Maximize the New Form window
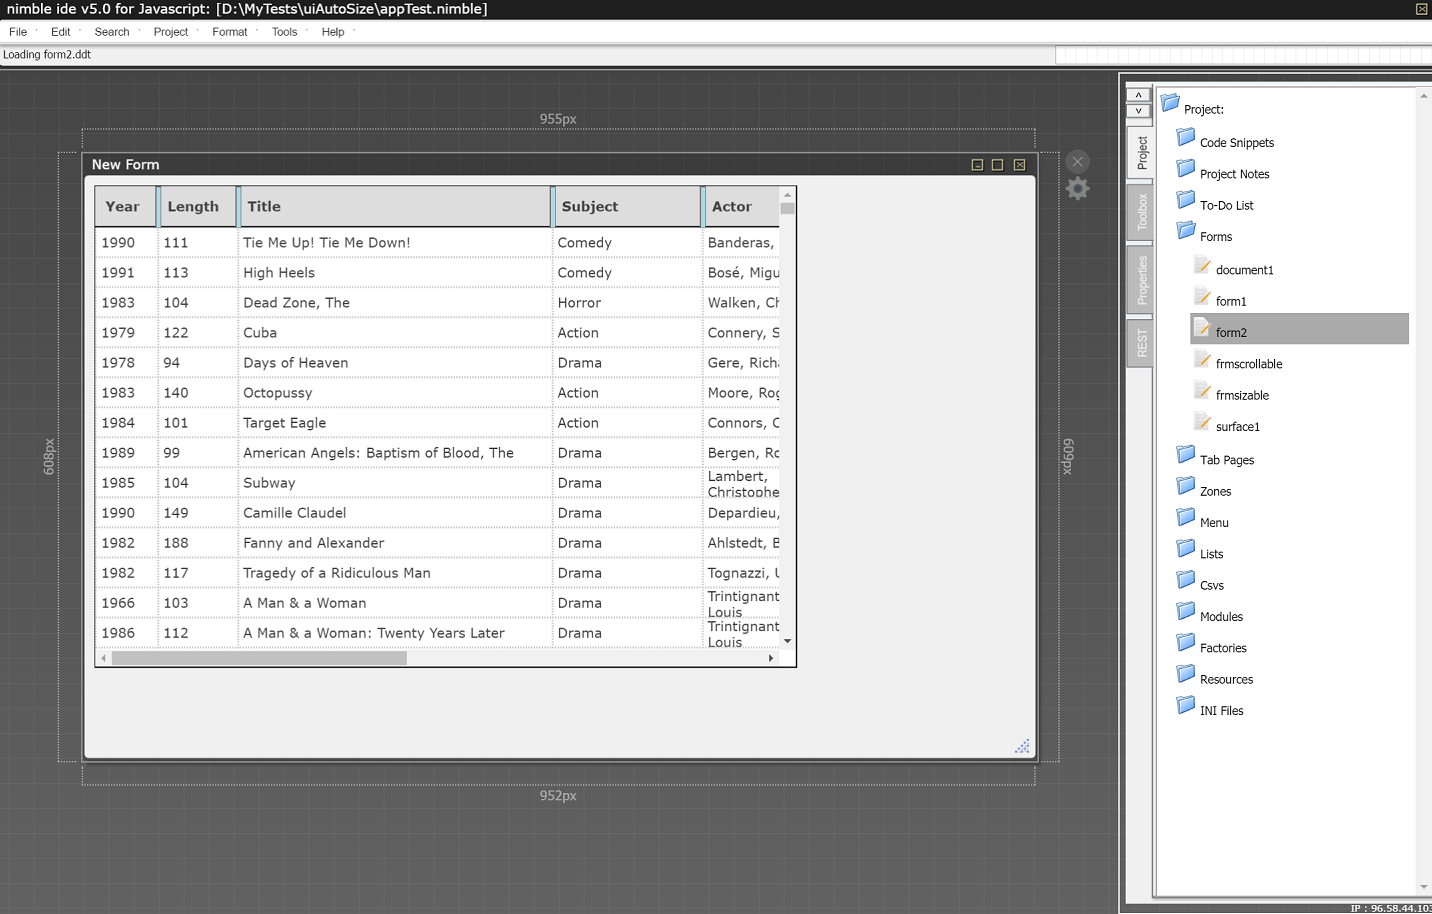 pyautogui.click(x=997, y=165)
